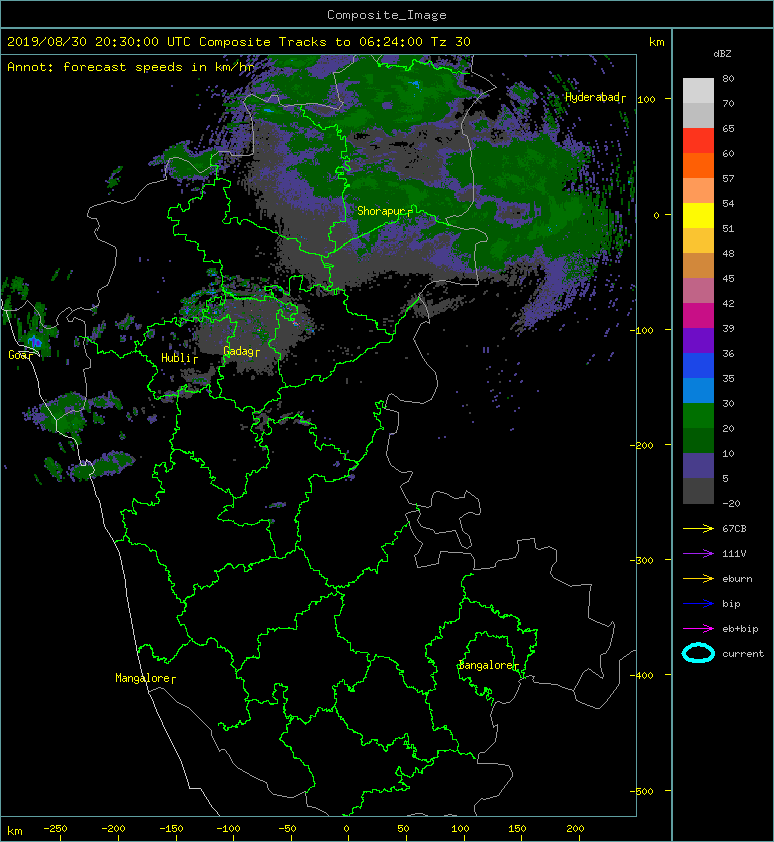Click the 111V legend label
This screenshot has height=842, width=774.
coord(734,554)
